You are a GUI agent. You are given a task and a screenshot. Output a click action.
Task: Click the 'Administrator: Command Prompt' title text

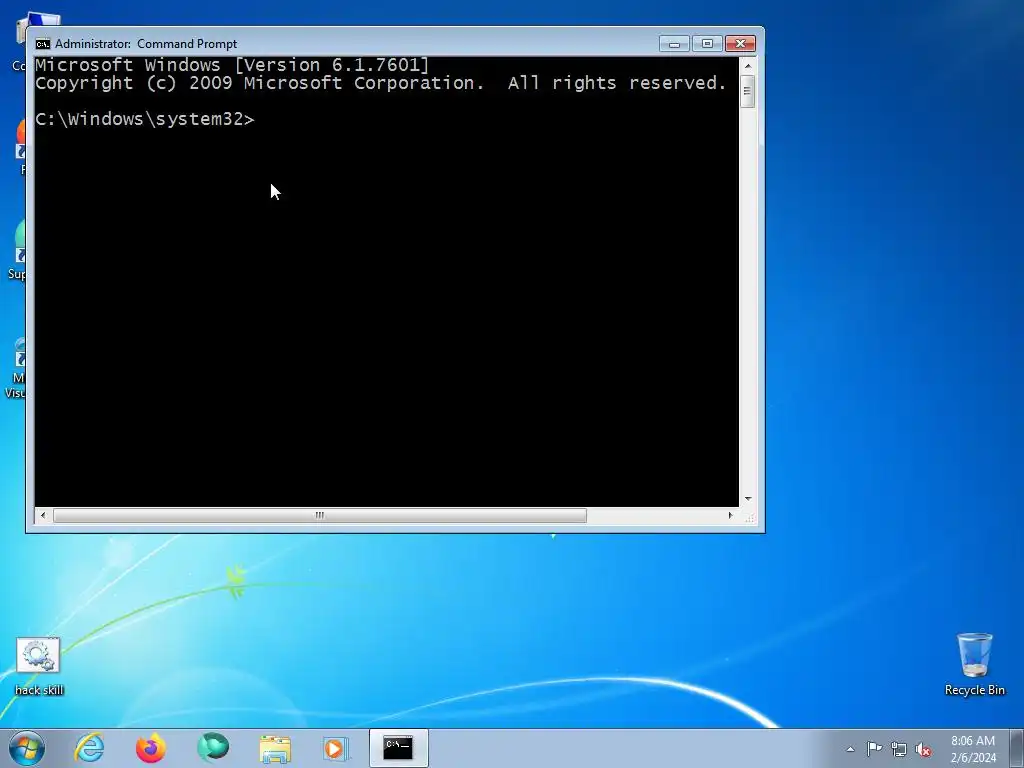[x=146, y=44]
